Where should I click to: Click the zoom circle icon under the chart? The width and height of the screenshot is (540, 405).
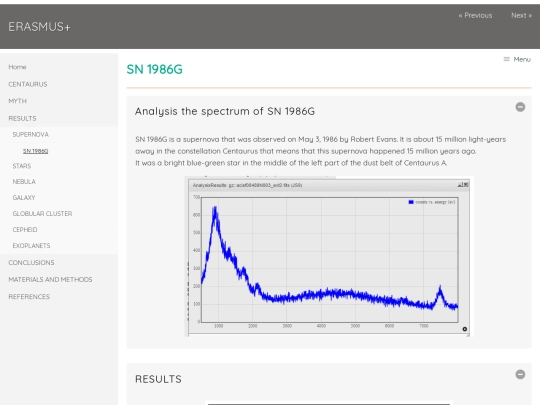click(465, 329)
